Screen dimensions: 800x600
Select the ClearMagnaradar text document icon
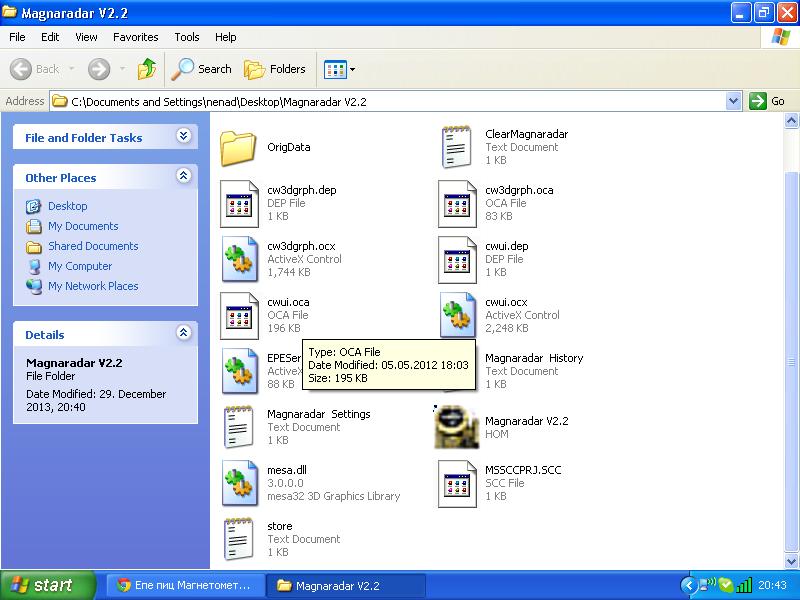457,148
